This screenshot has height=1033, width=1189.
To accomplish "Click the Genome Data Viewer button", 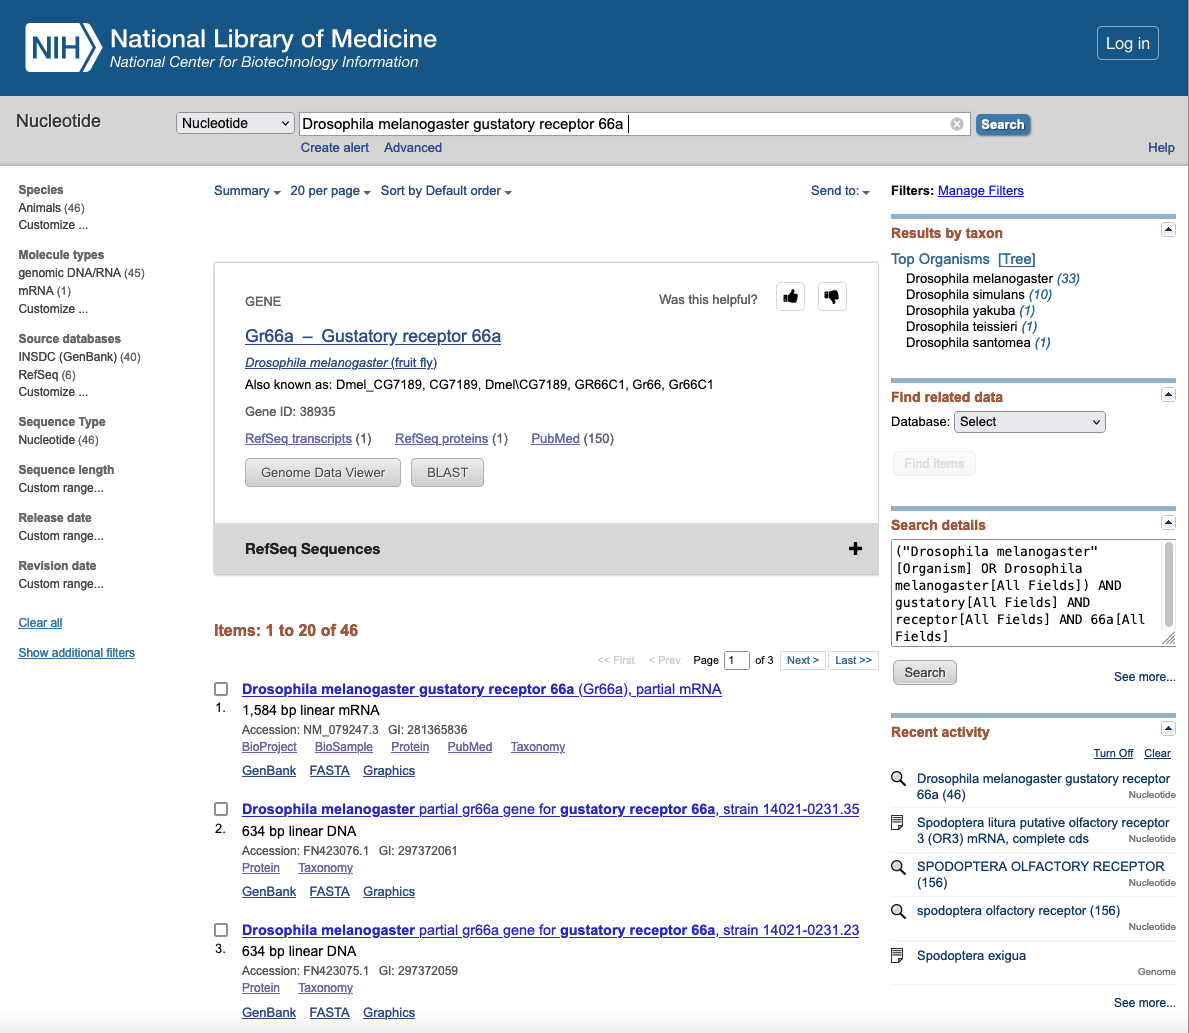I will pyautogui.click(x=323, y=473).
